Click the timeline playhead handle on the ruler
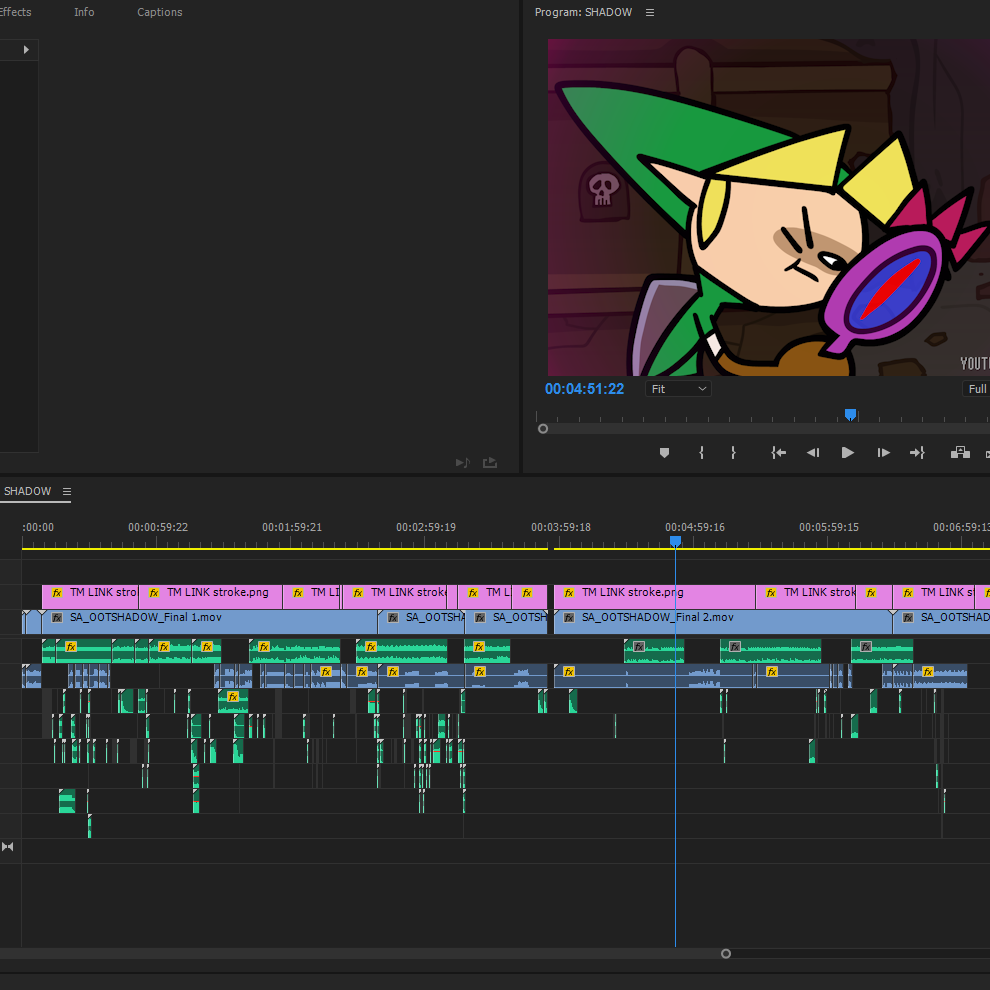Screen dimensions: 990x990 [x=676, y=541]
